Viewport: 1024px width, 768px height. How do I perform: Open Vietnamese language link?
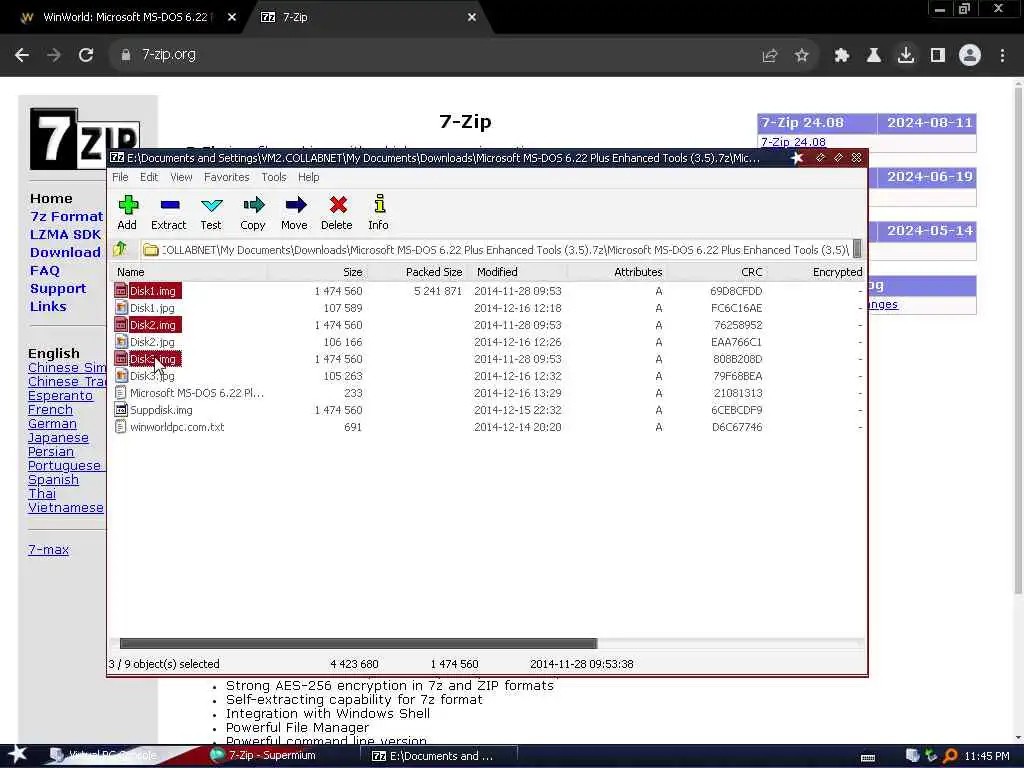click(65, 507)
